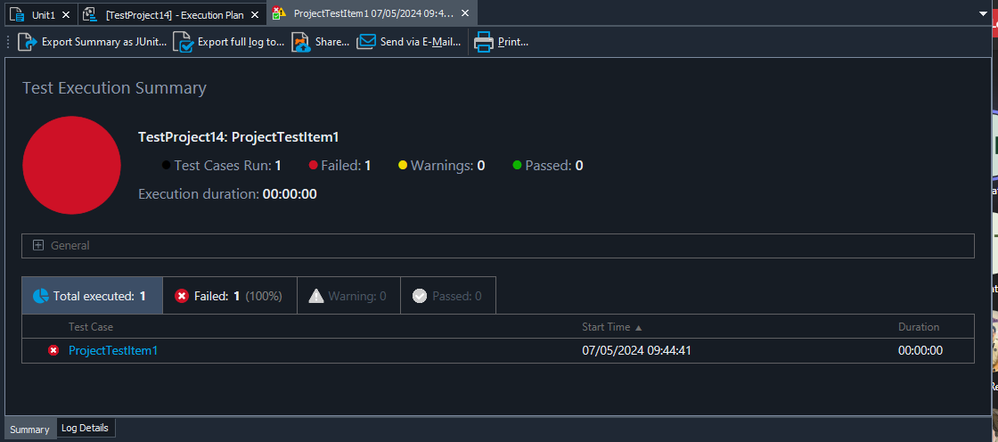Click the Test Cases Run: 1 text

[227, 166]
